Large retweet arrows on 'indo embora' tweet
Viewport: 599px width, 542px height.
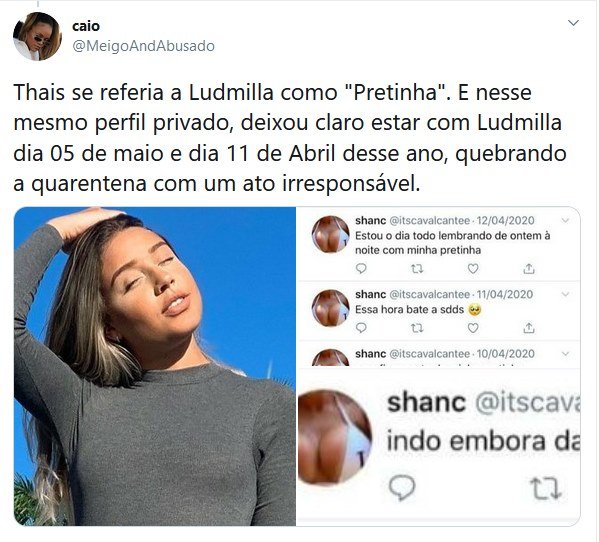(546, 489)
